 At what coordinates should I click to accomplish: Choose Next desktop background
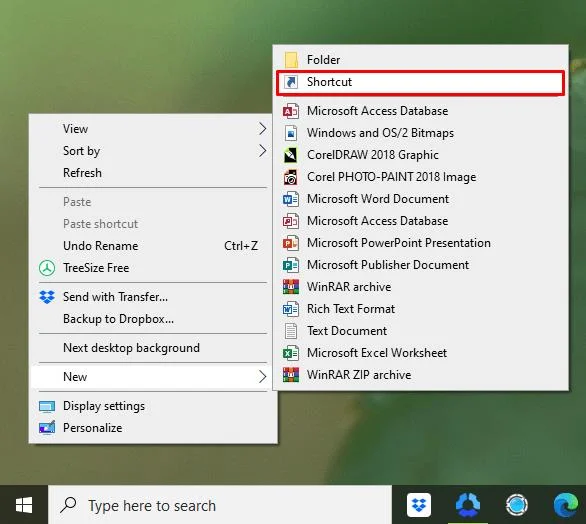click(x=153, y=348)
